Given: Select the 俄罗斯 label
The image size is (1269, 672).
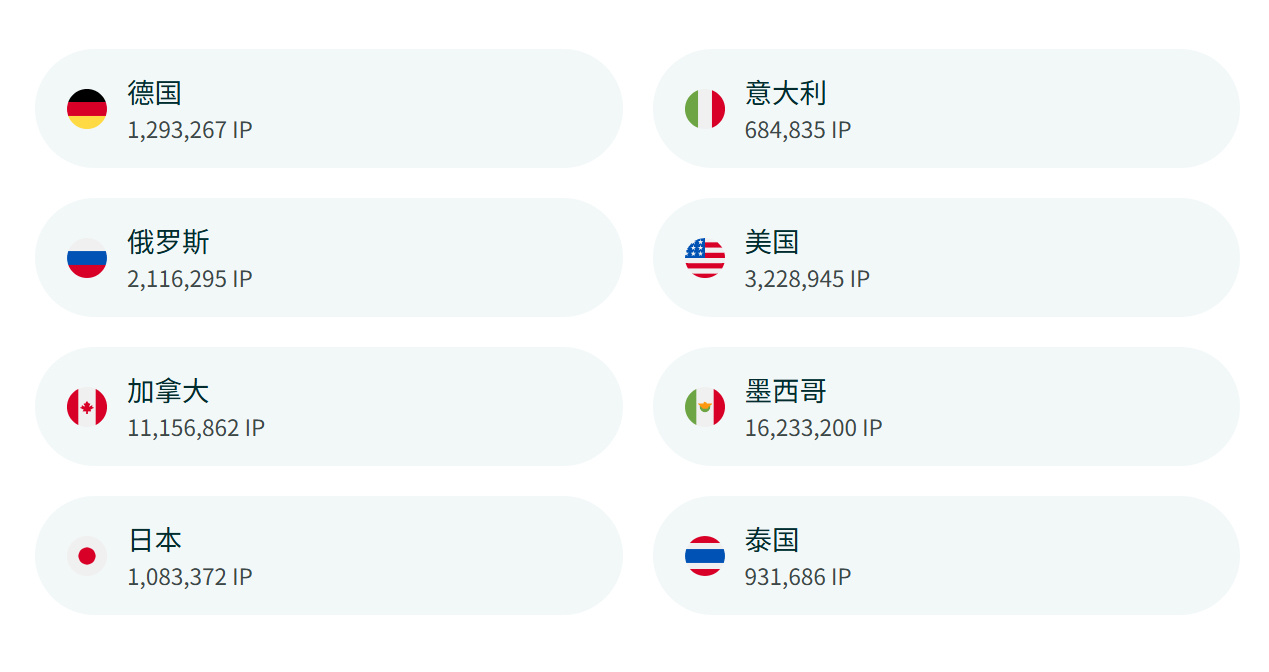Looking at the screenshot, I should coord(168,243).
